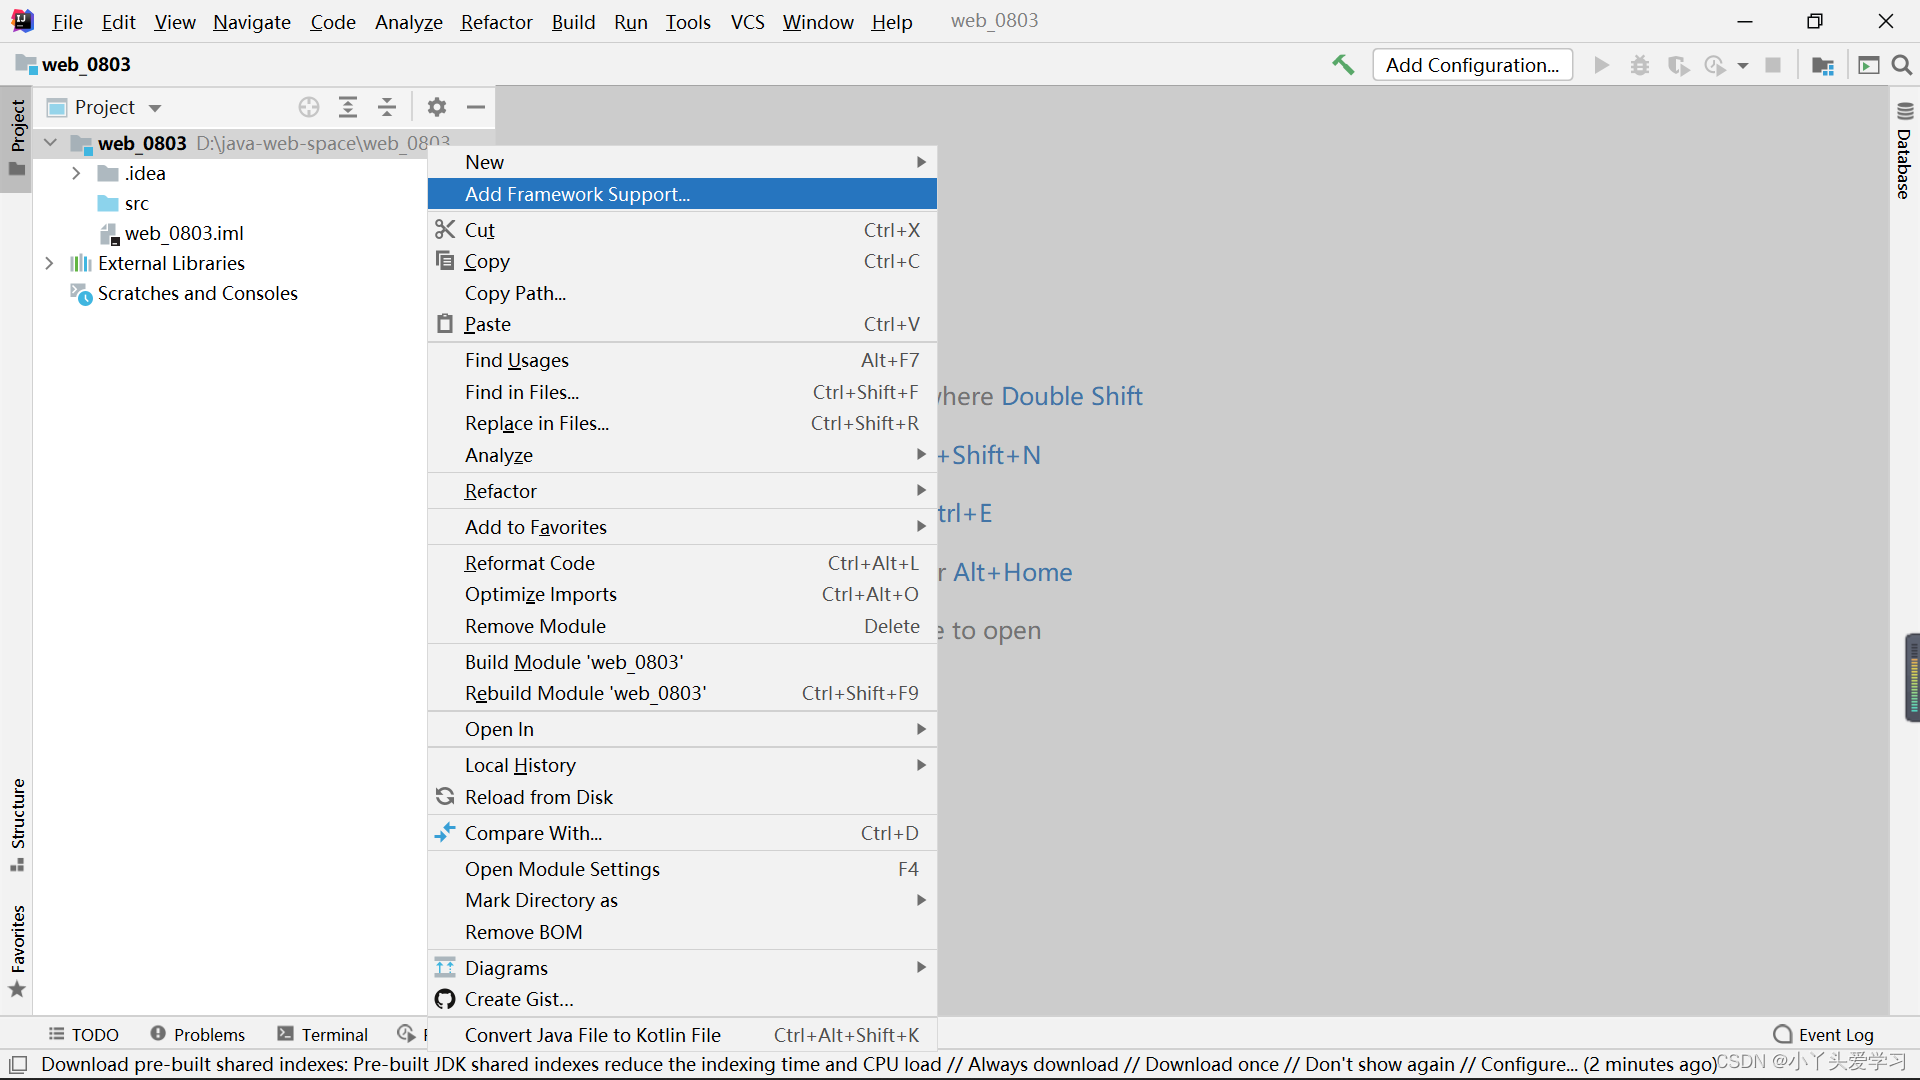Screen dimensions: 1920x1080
Task: Expand the Diagrams submenu
Action: (x=682, y=968)
